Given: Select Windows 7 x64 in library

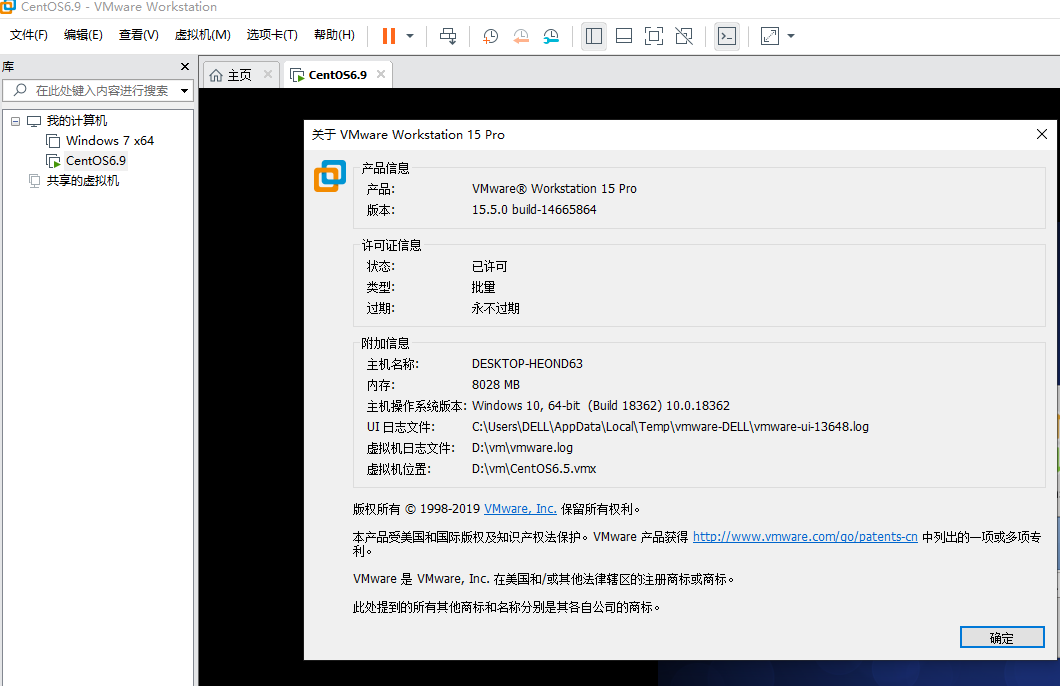Looking at the screenshot, I should (109, 141).
